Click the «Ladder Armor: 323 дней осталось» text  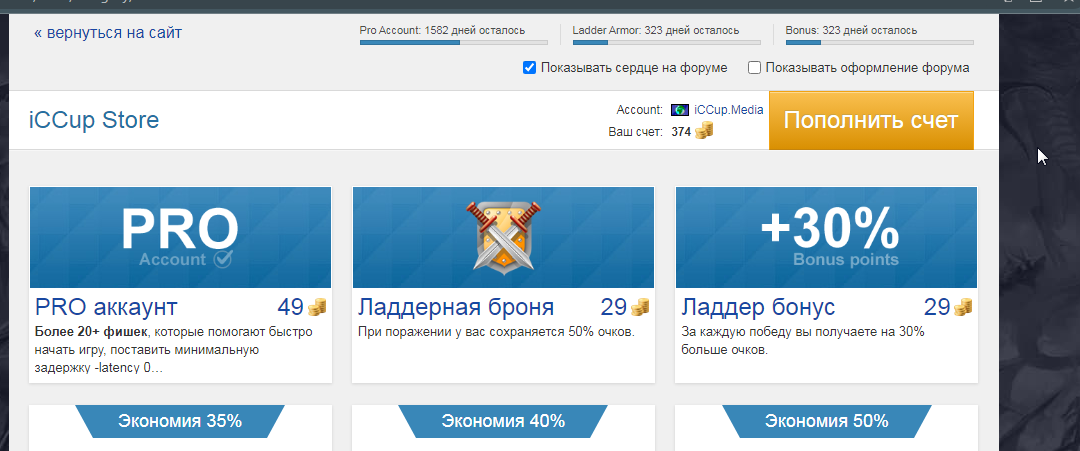[x=656, y=30]
